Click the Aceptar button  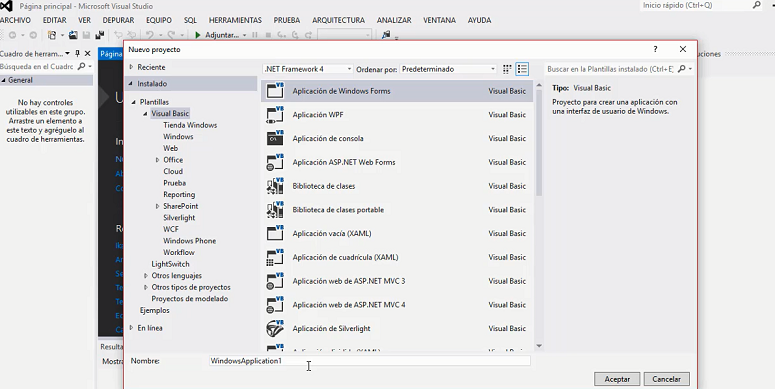point(617,379)
